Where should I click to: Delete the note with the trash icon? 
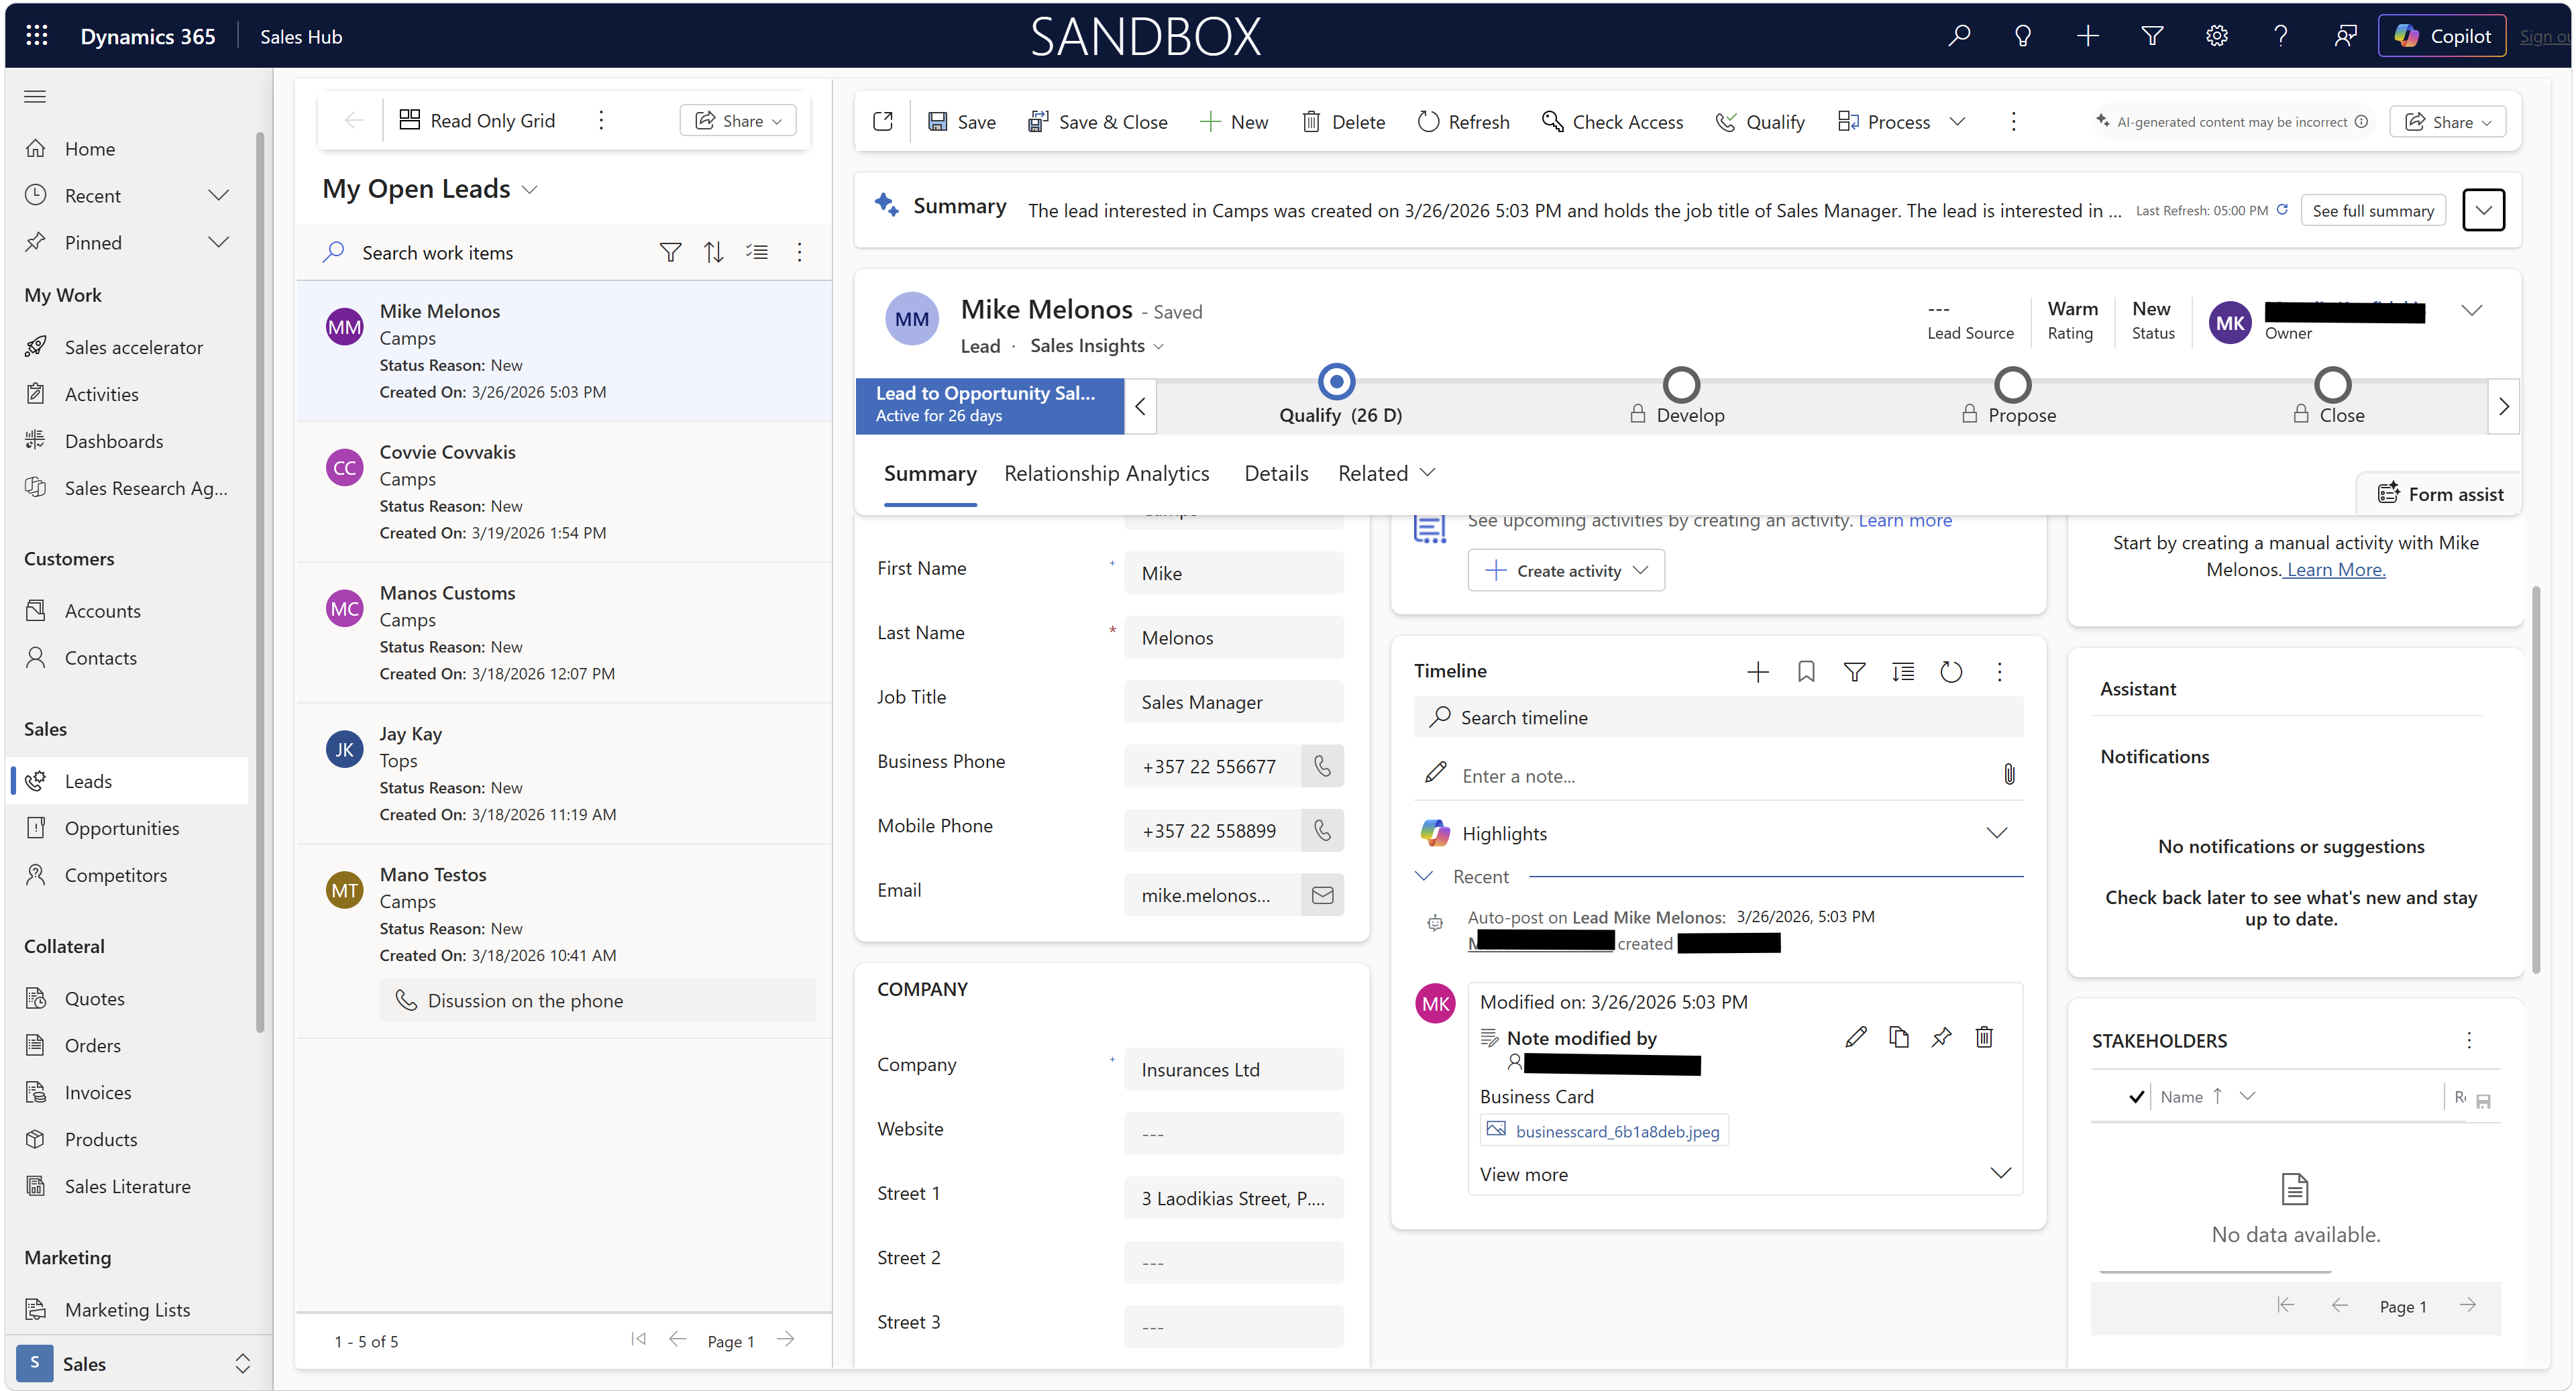(x=1984, y=1038)
